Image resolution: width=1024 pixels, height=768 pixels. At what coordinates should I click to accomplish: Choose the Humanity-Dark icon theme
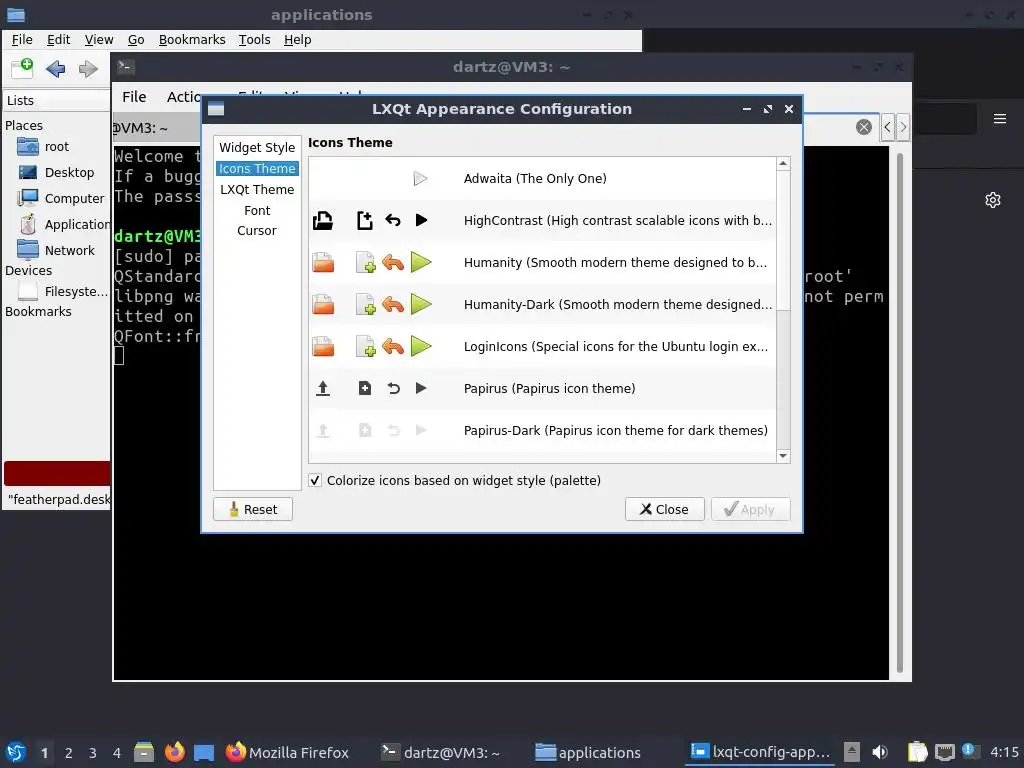(542, 304)
